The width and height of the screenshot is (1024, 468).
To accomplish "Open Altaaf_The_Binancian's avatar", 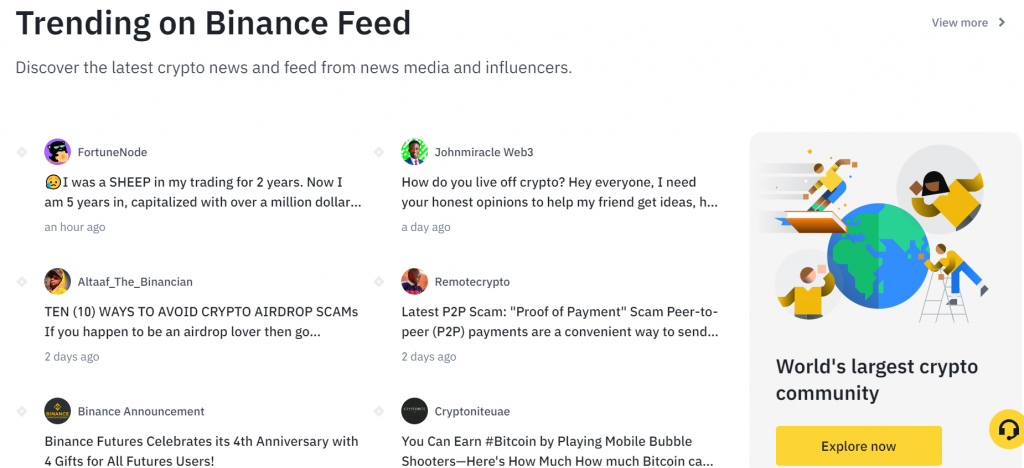I will 57,281.
